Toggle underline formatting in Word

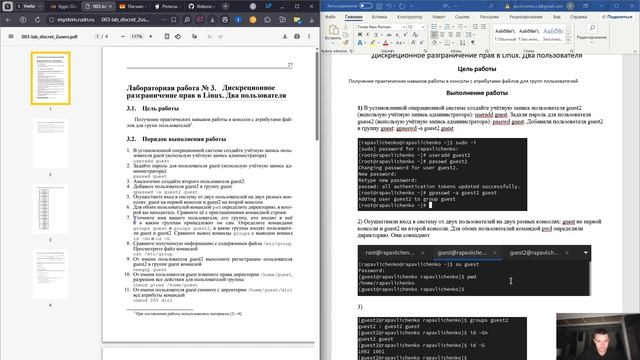pos(376,34)
